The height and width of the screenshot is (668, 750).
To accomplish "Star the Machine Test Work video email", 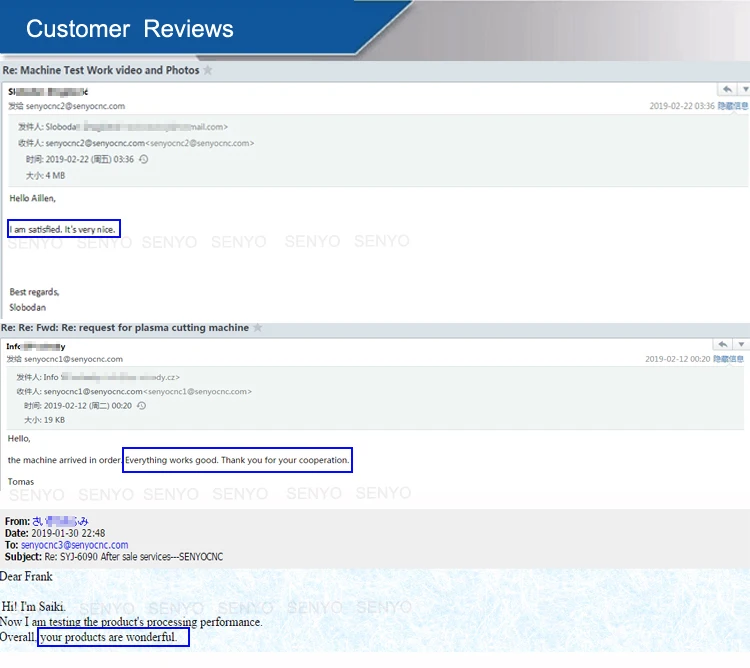I will coord(208,70).
